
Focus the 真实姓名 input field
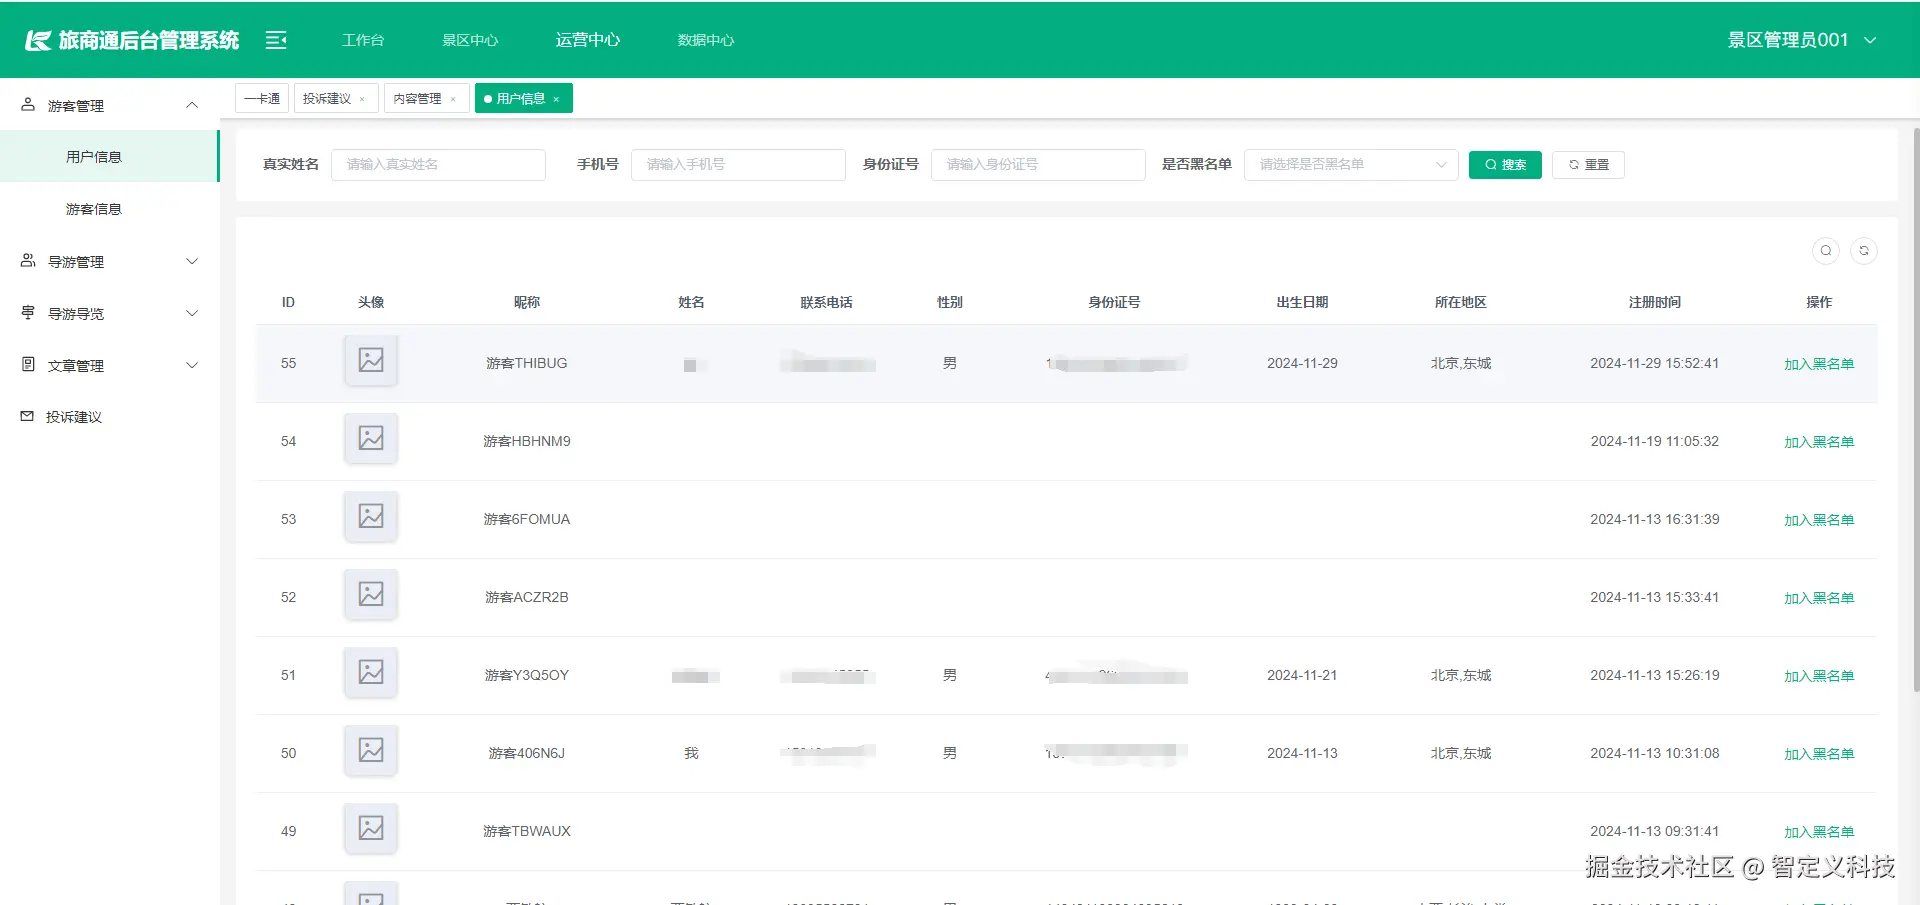coord(438,165)
